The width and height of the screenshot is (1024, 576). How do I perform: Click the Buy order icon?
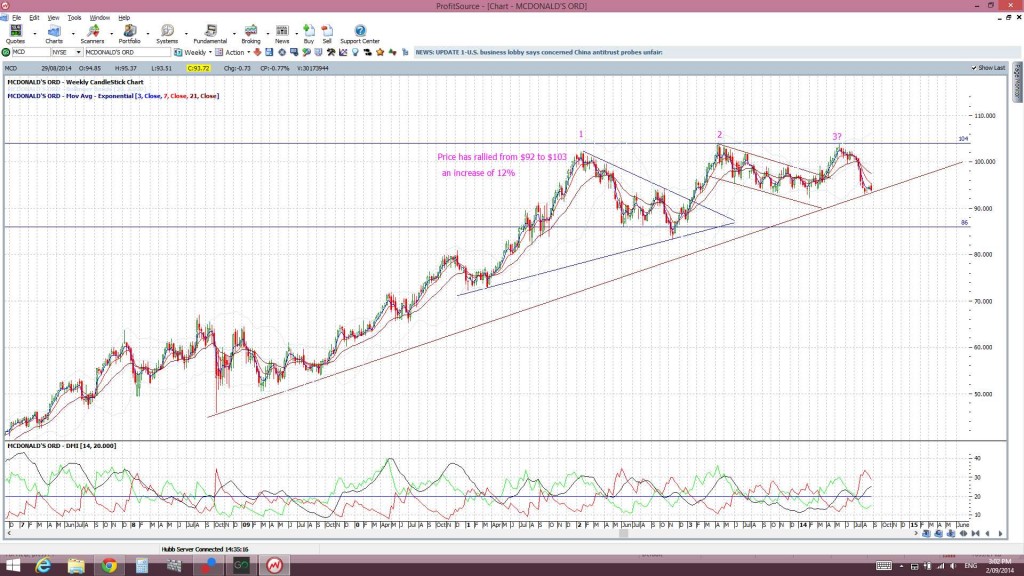(309, 34)
